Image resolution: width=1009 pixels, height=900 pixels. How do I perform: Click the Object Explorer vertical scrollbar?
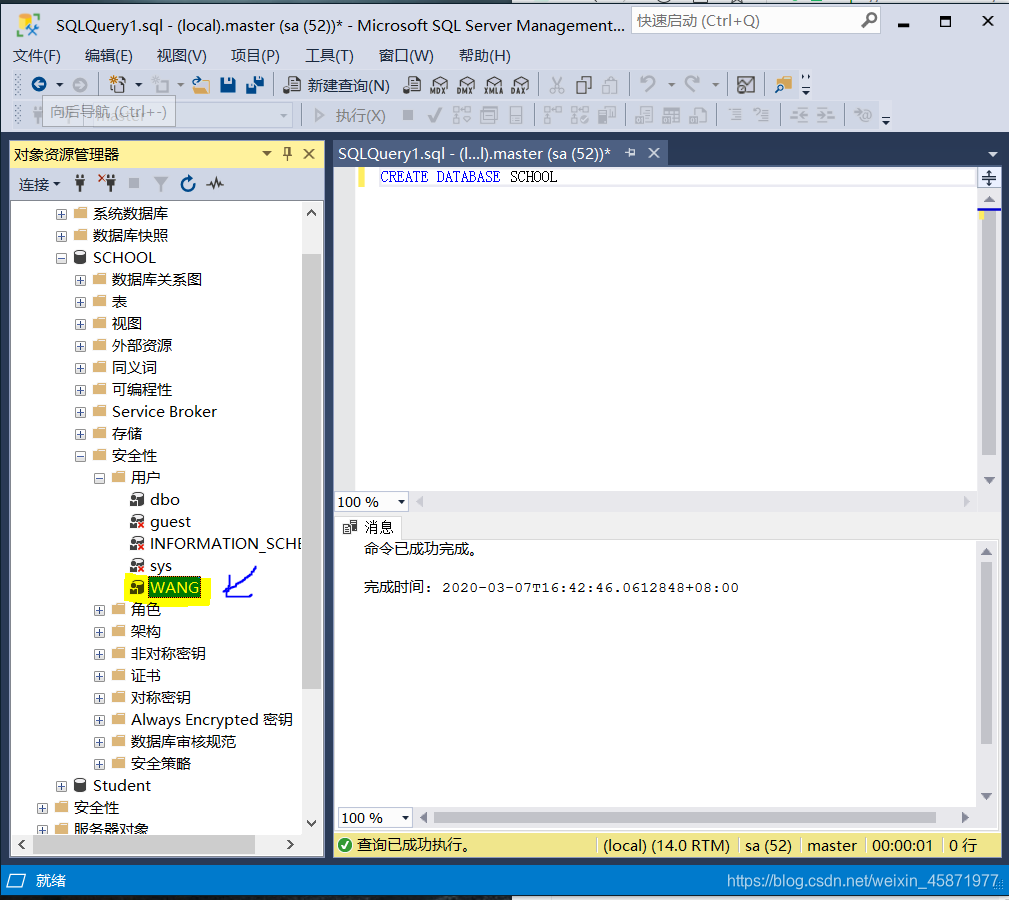(311, 472)
